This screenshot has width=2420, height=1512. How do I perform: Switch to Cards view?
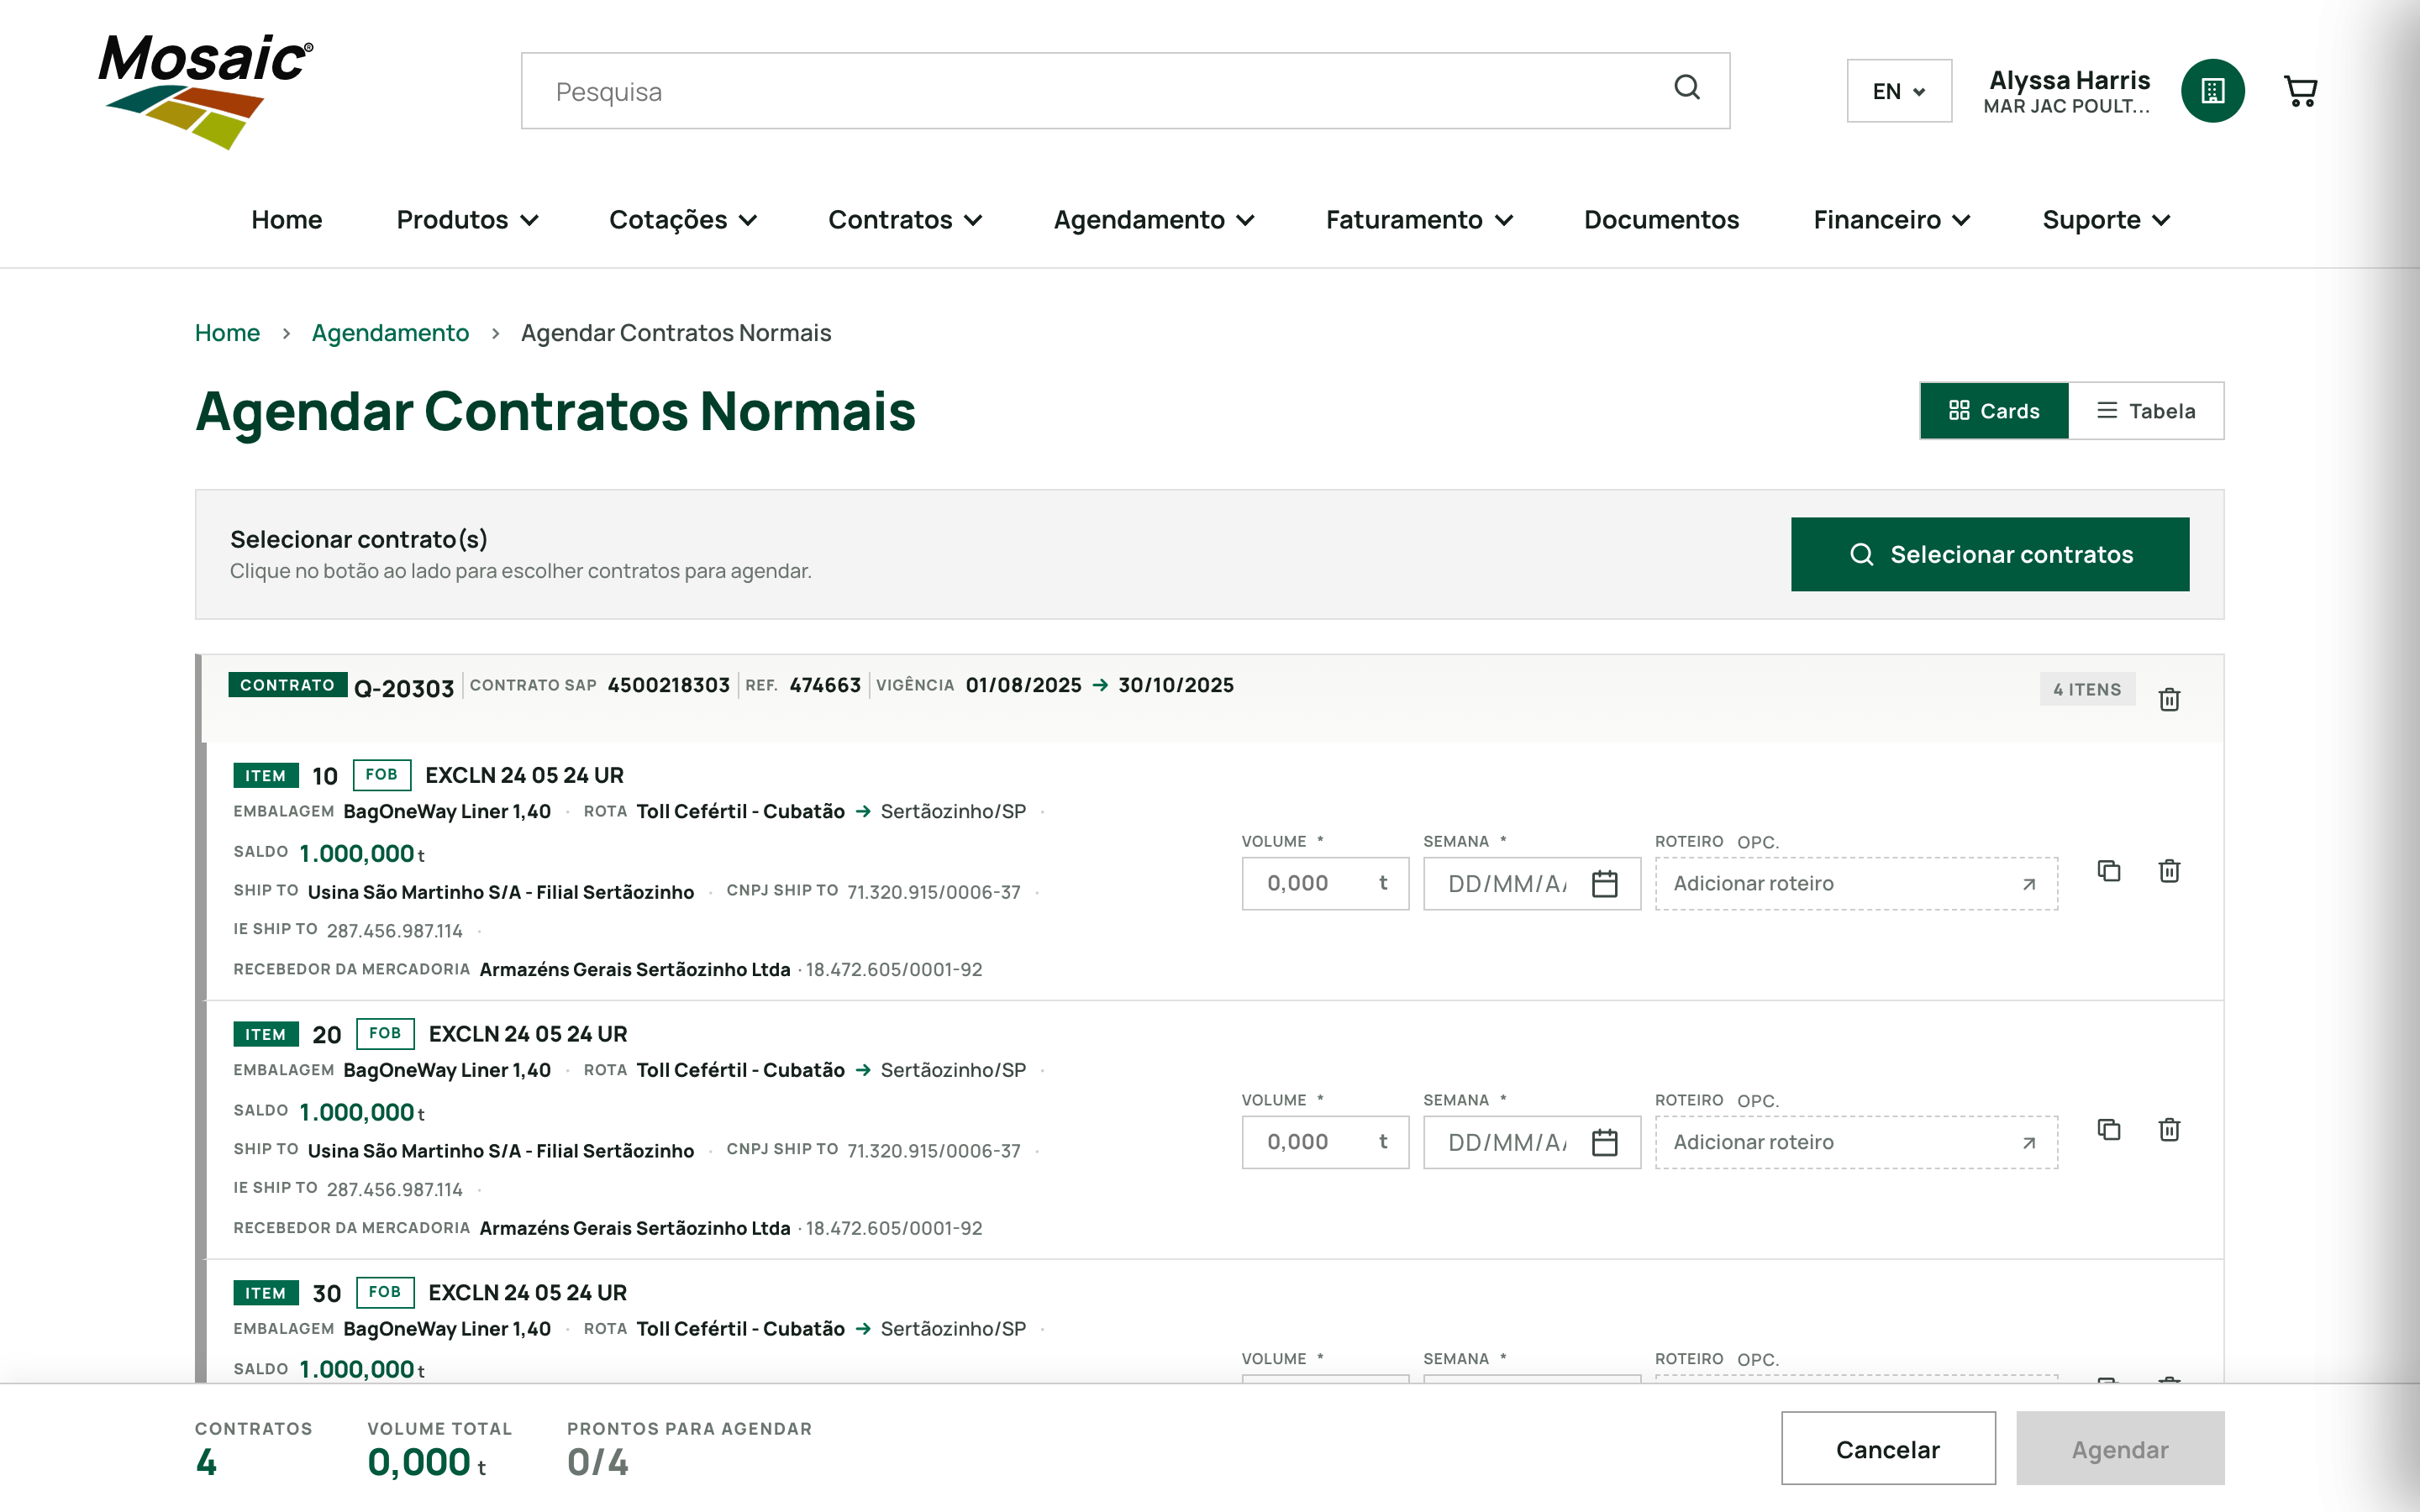click(x=1994, y=411)
